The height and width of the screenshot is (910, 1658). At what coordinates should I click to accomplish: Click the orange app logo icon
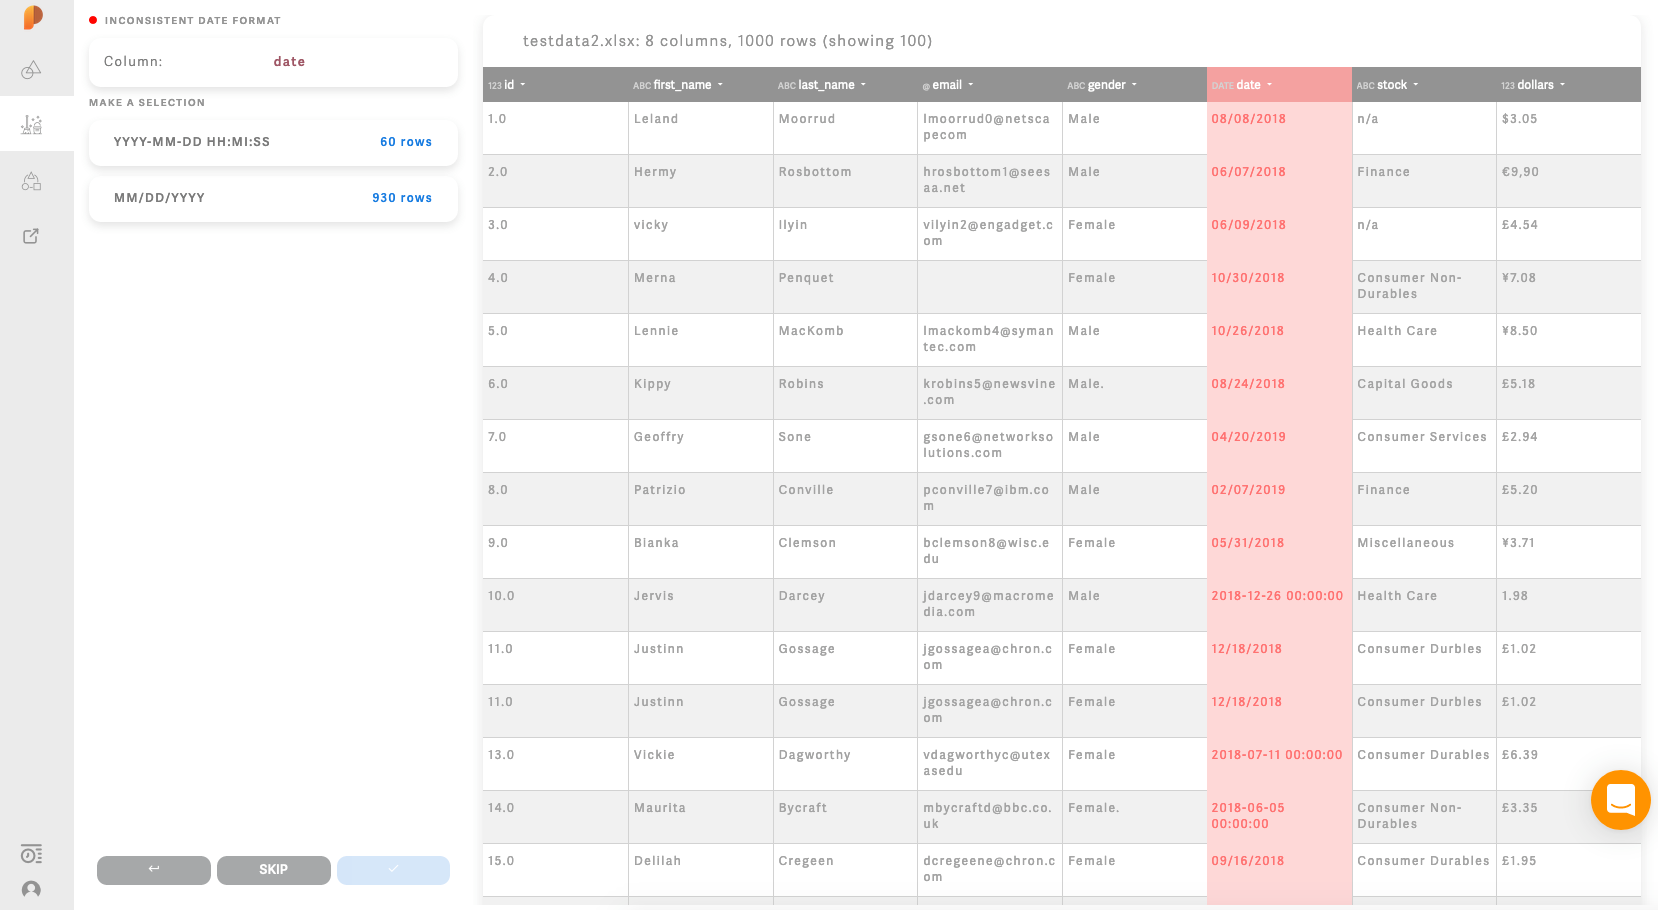coord(33,17)
